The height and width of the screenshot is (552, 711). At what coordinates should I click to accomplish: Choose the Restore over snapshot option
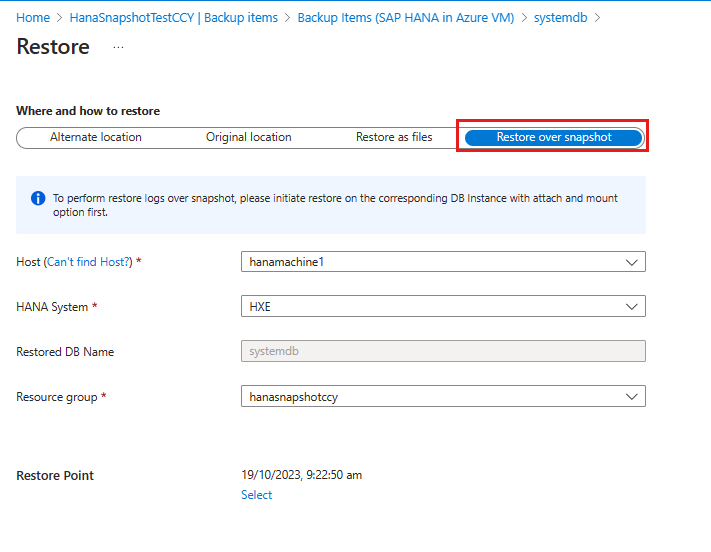tap(554, 137)
